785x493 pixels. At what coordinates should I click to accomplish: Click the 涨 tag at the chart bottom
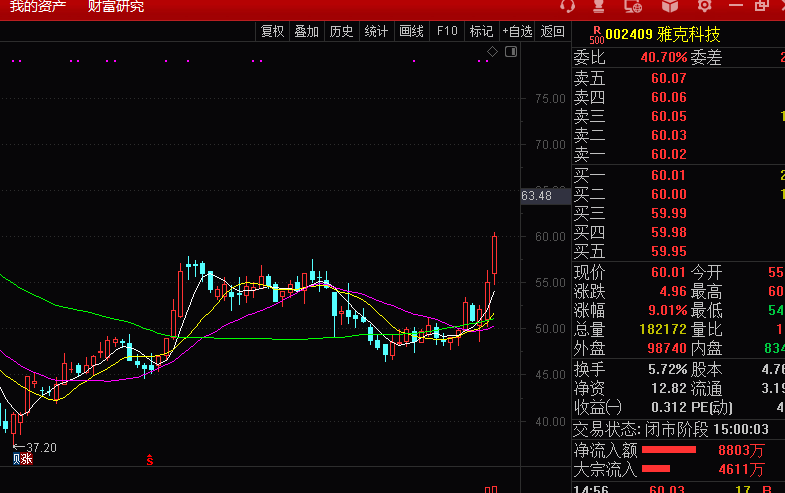[x=27, y=458]
